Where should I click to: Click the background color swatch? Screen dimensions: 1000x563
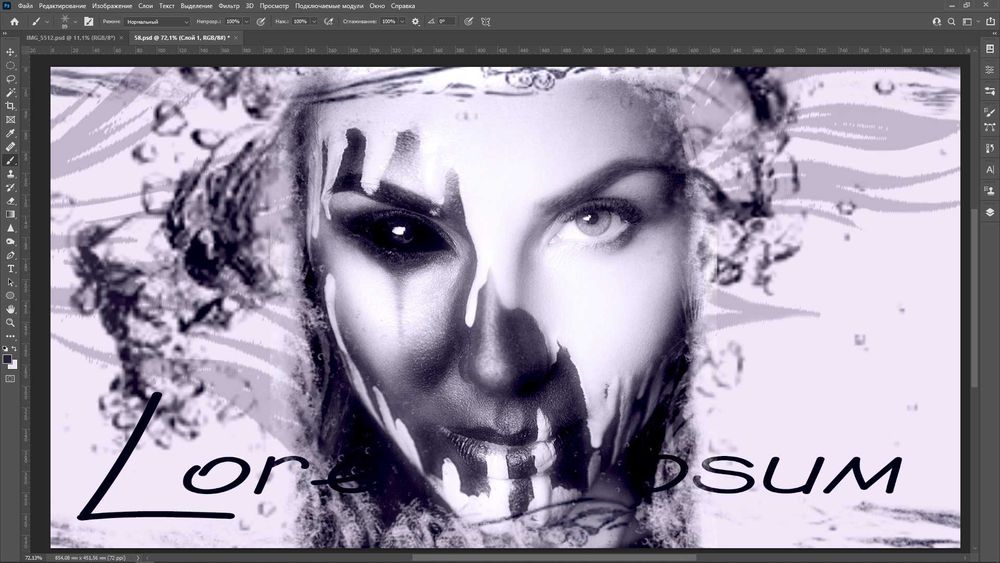click(13, 365)
